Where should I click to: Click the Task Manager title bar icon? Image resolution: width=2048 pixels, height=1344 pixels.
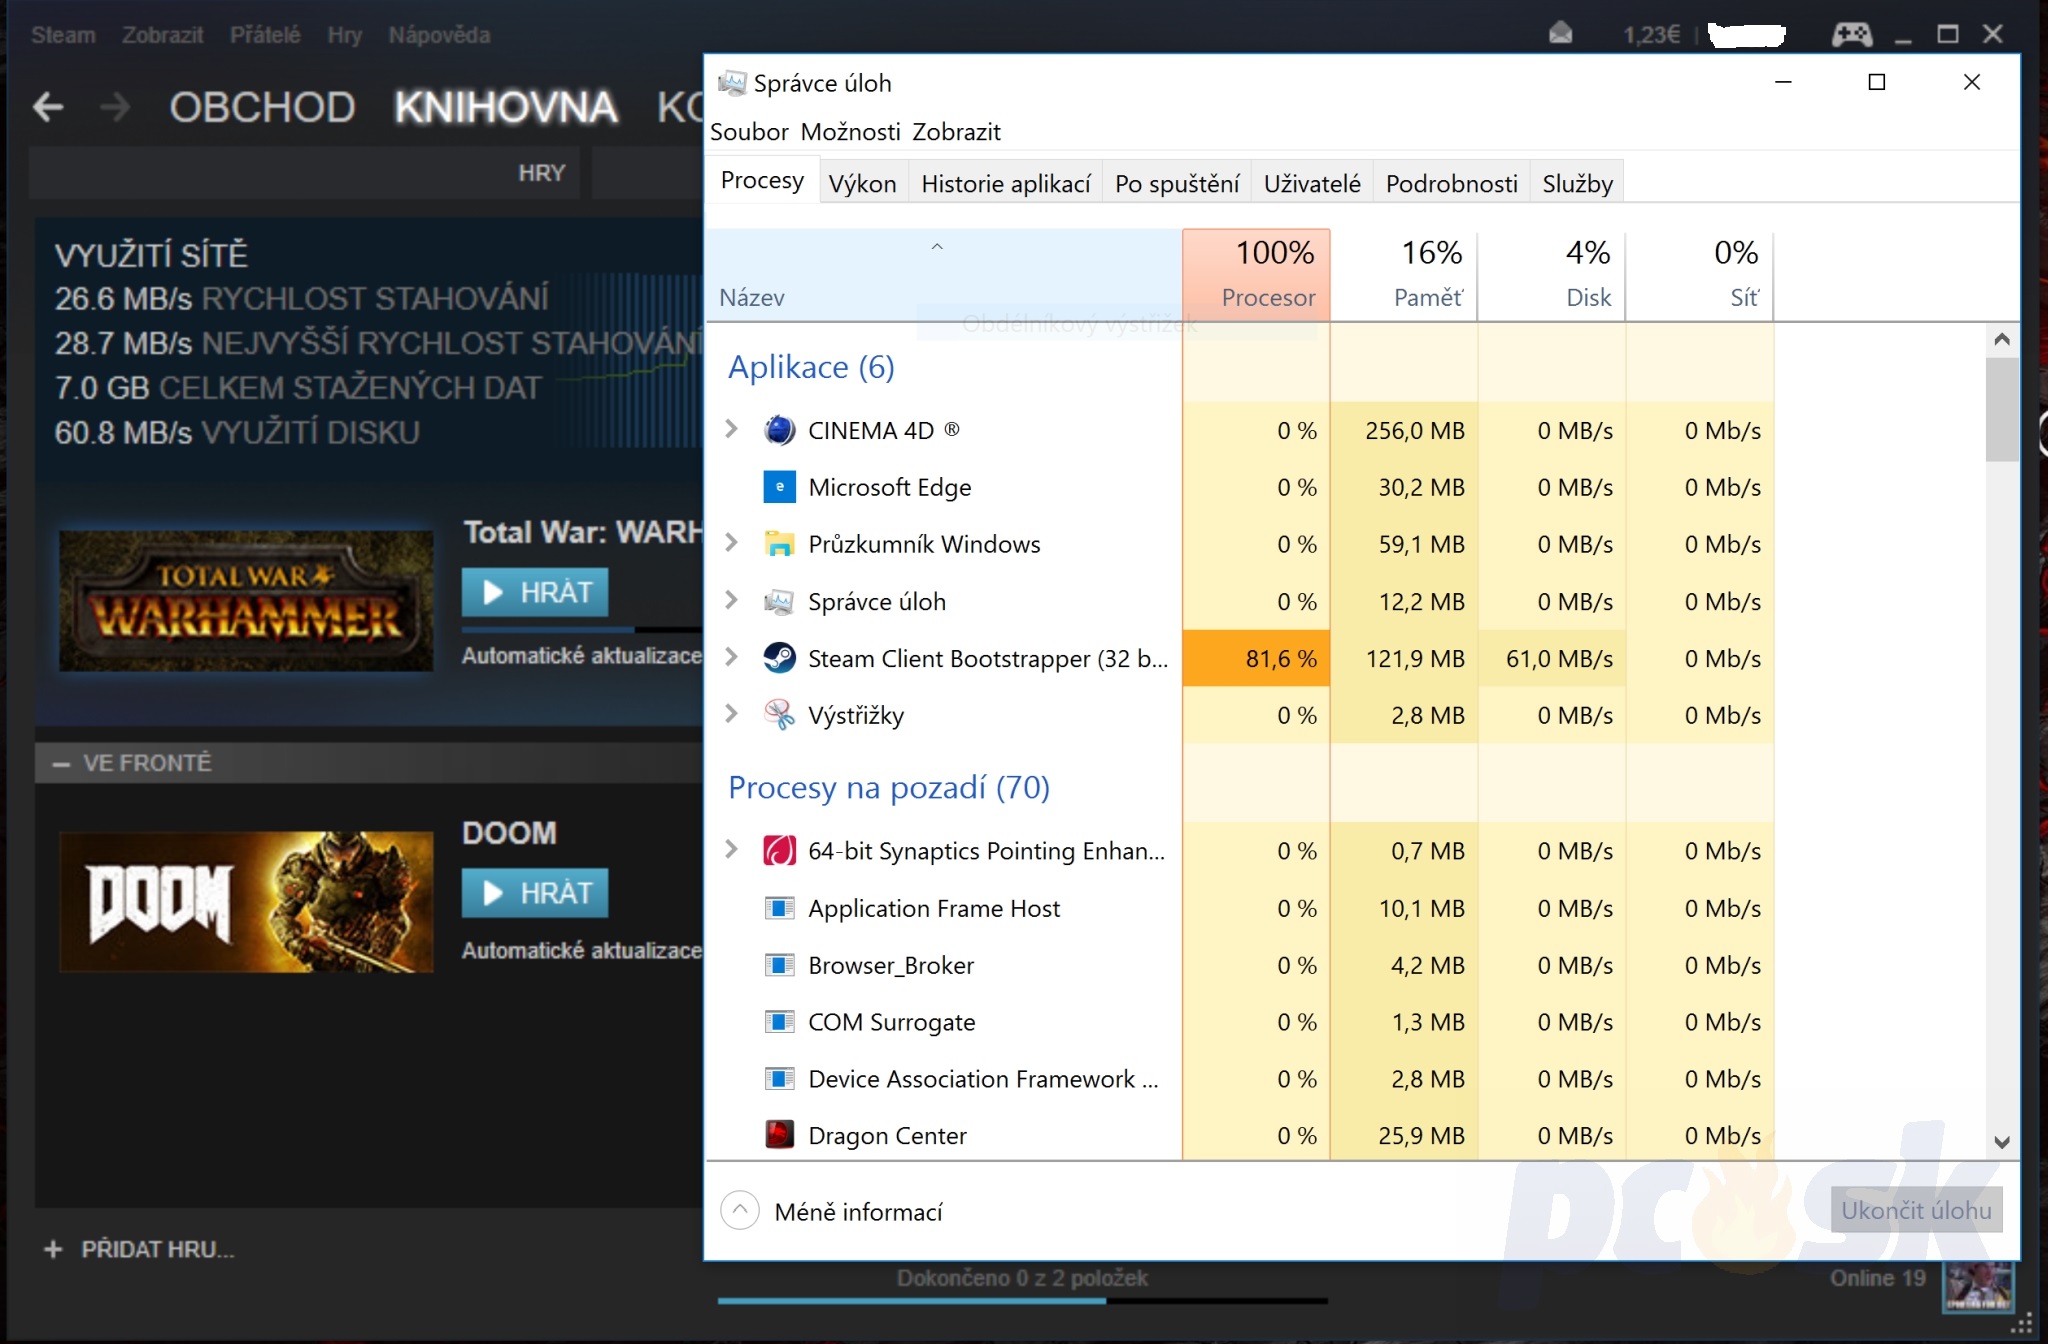[x=732, y=83]
